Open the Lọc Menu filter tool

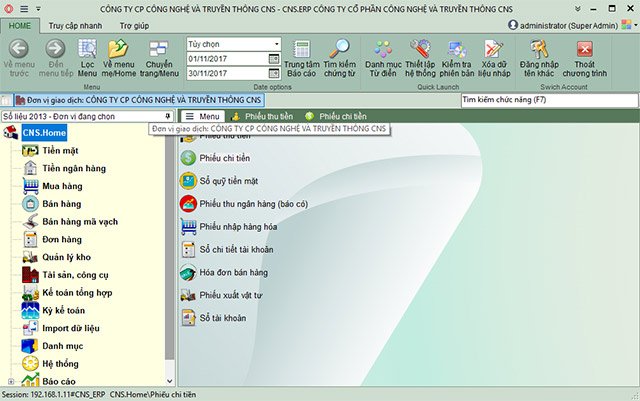87,57
